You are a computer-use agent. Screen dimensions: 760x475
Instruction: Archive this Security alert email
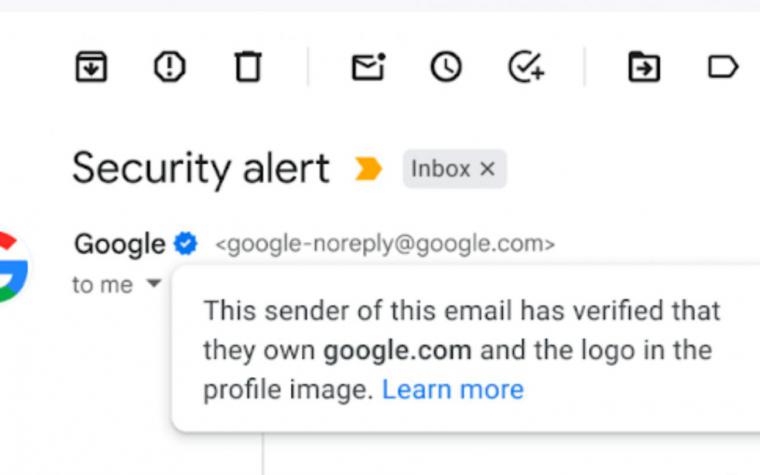point(91,66)
